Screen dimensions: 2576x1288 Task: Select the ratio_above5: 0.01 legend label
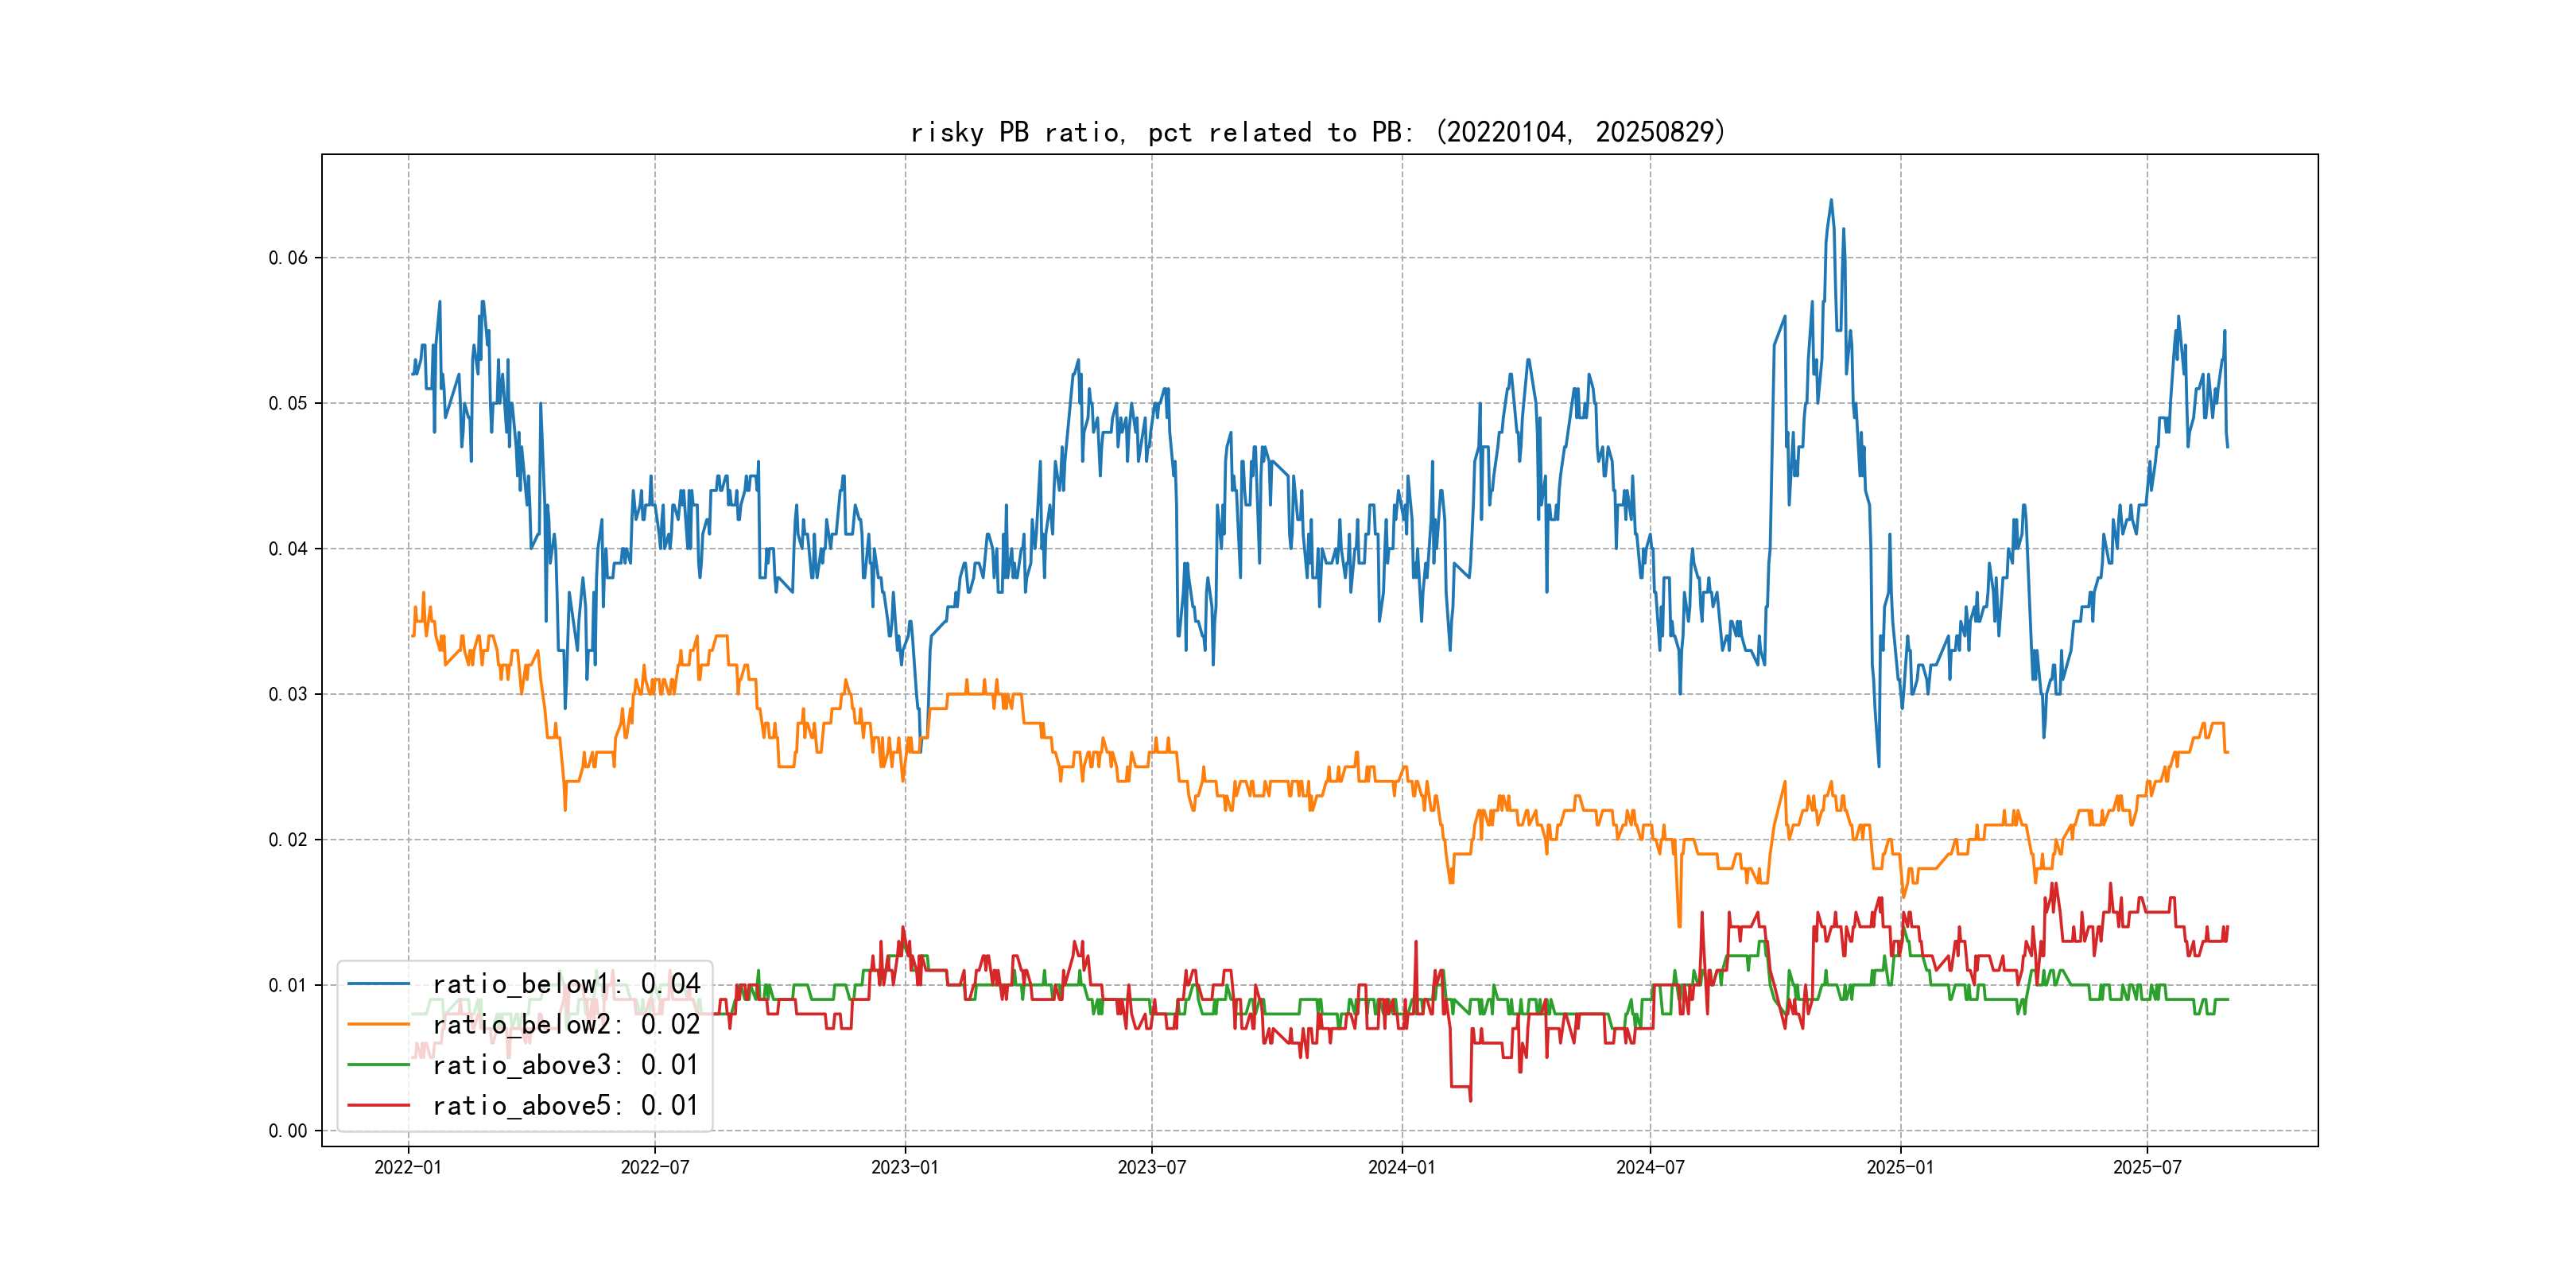[x=566, y=1105]
